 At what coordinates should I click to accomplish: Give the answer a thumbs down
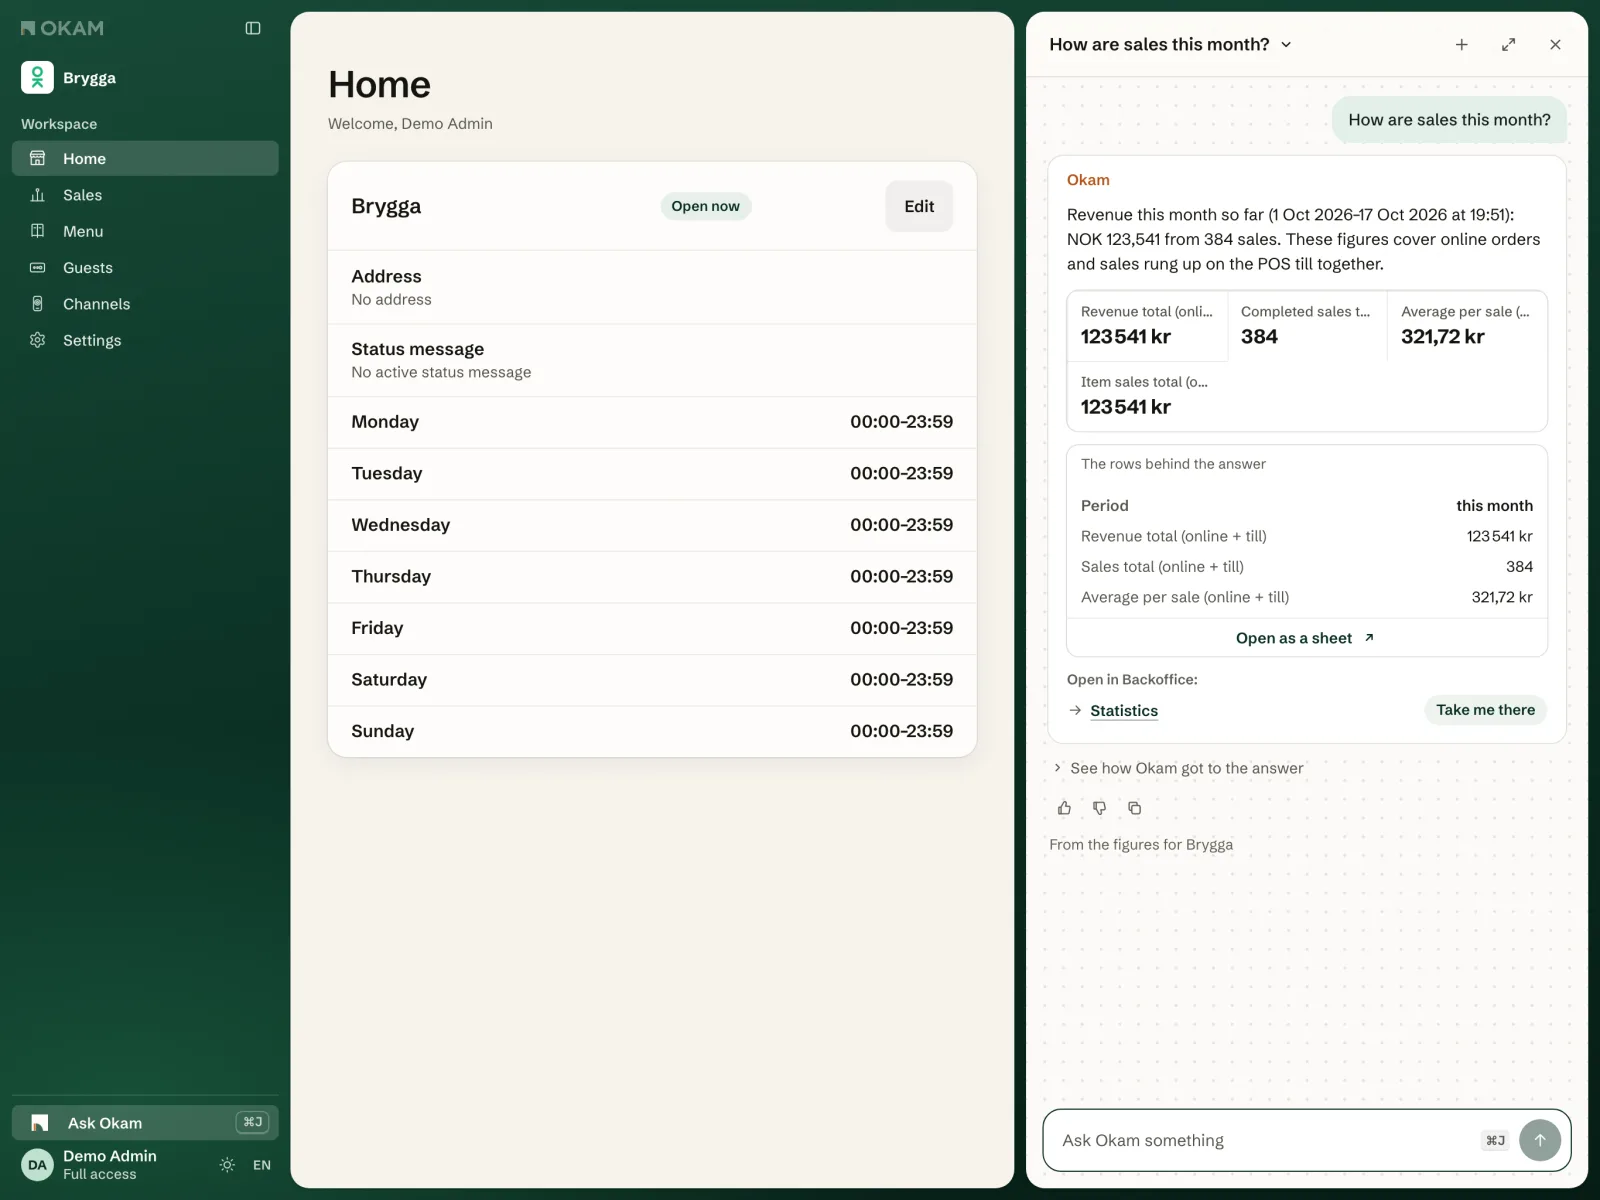(x=1099, y=808)
